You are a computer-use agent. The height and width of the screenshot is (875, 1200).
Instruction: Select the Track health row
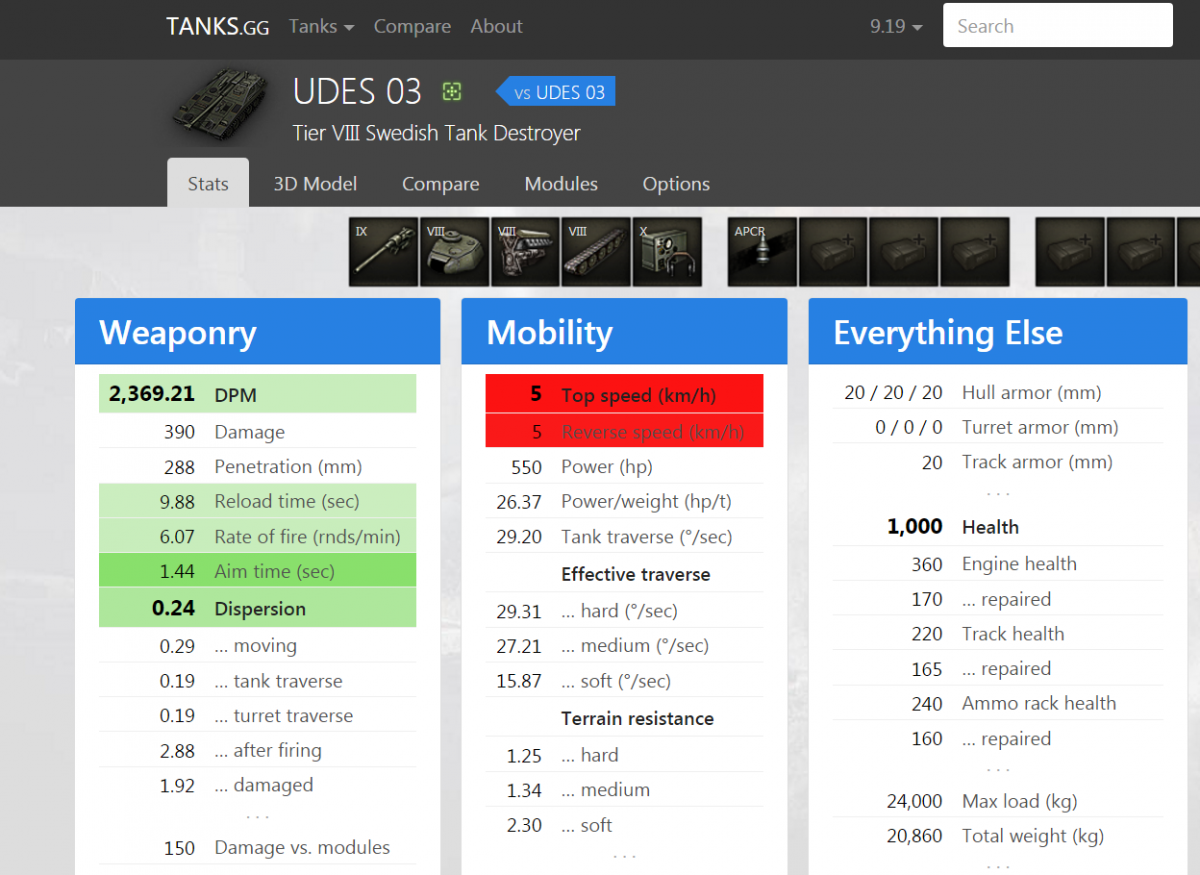pos(998,633)
